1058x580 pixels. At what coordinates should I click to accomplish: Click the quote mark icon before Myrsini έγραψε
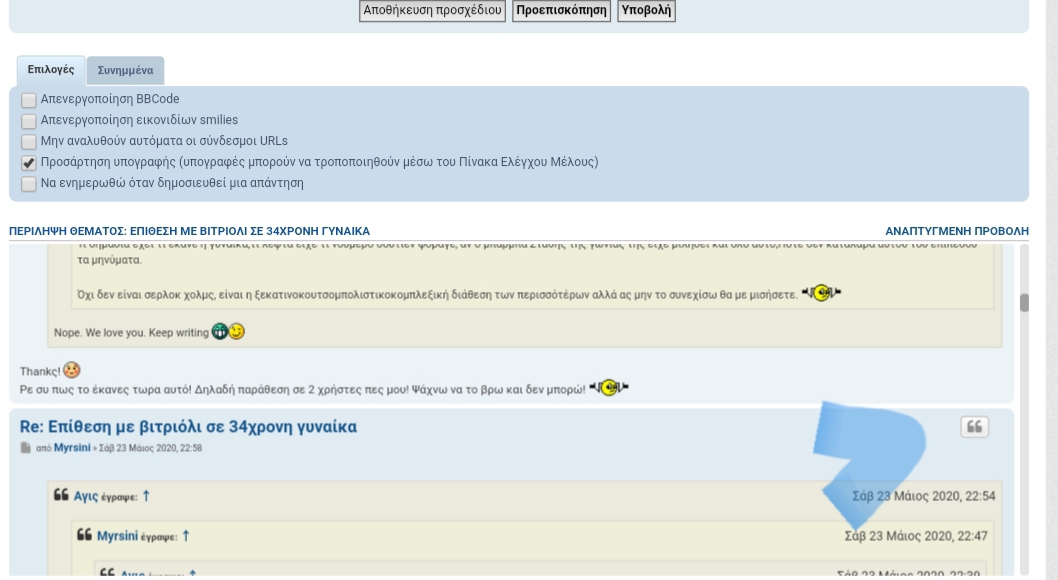point(84,535)
